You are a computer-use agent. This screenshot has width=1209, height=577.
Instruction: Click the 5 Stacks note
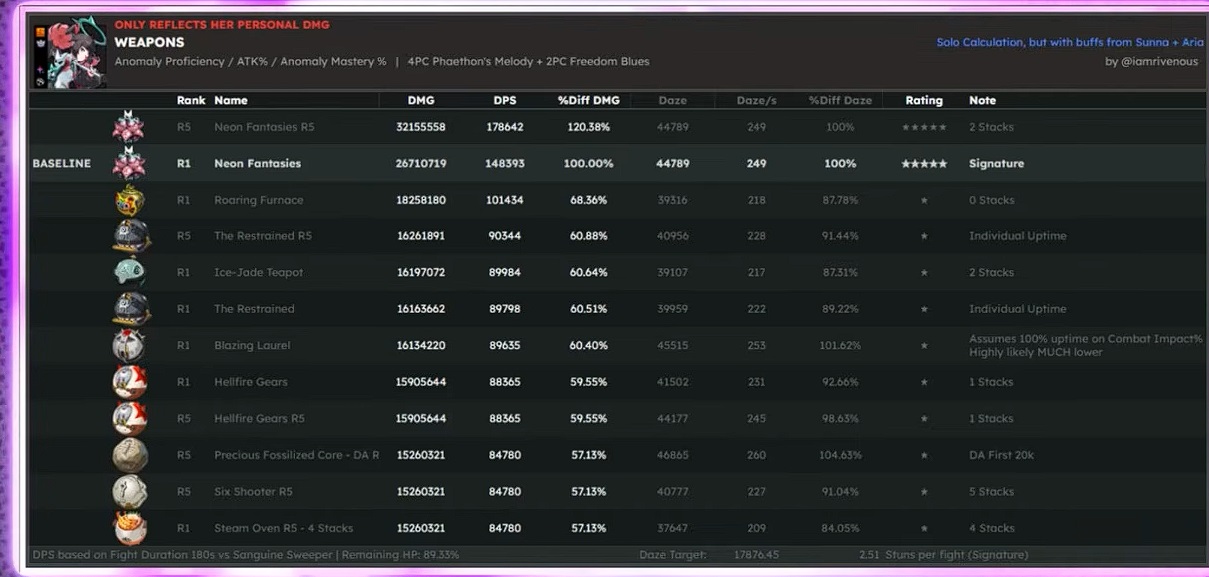point(991,491)
